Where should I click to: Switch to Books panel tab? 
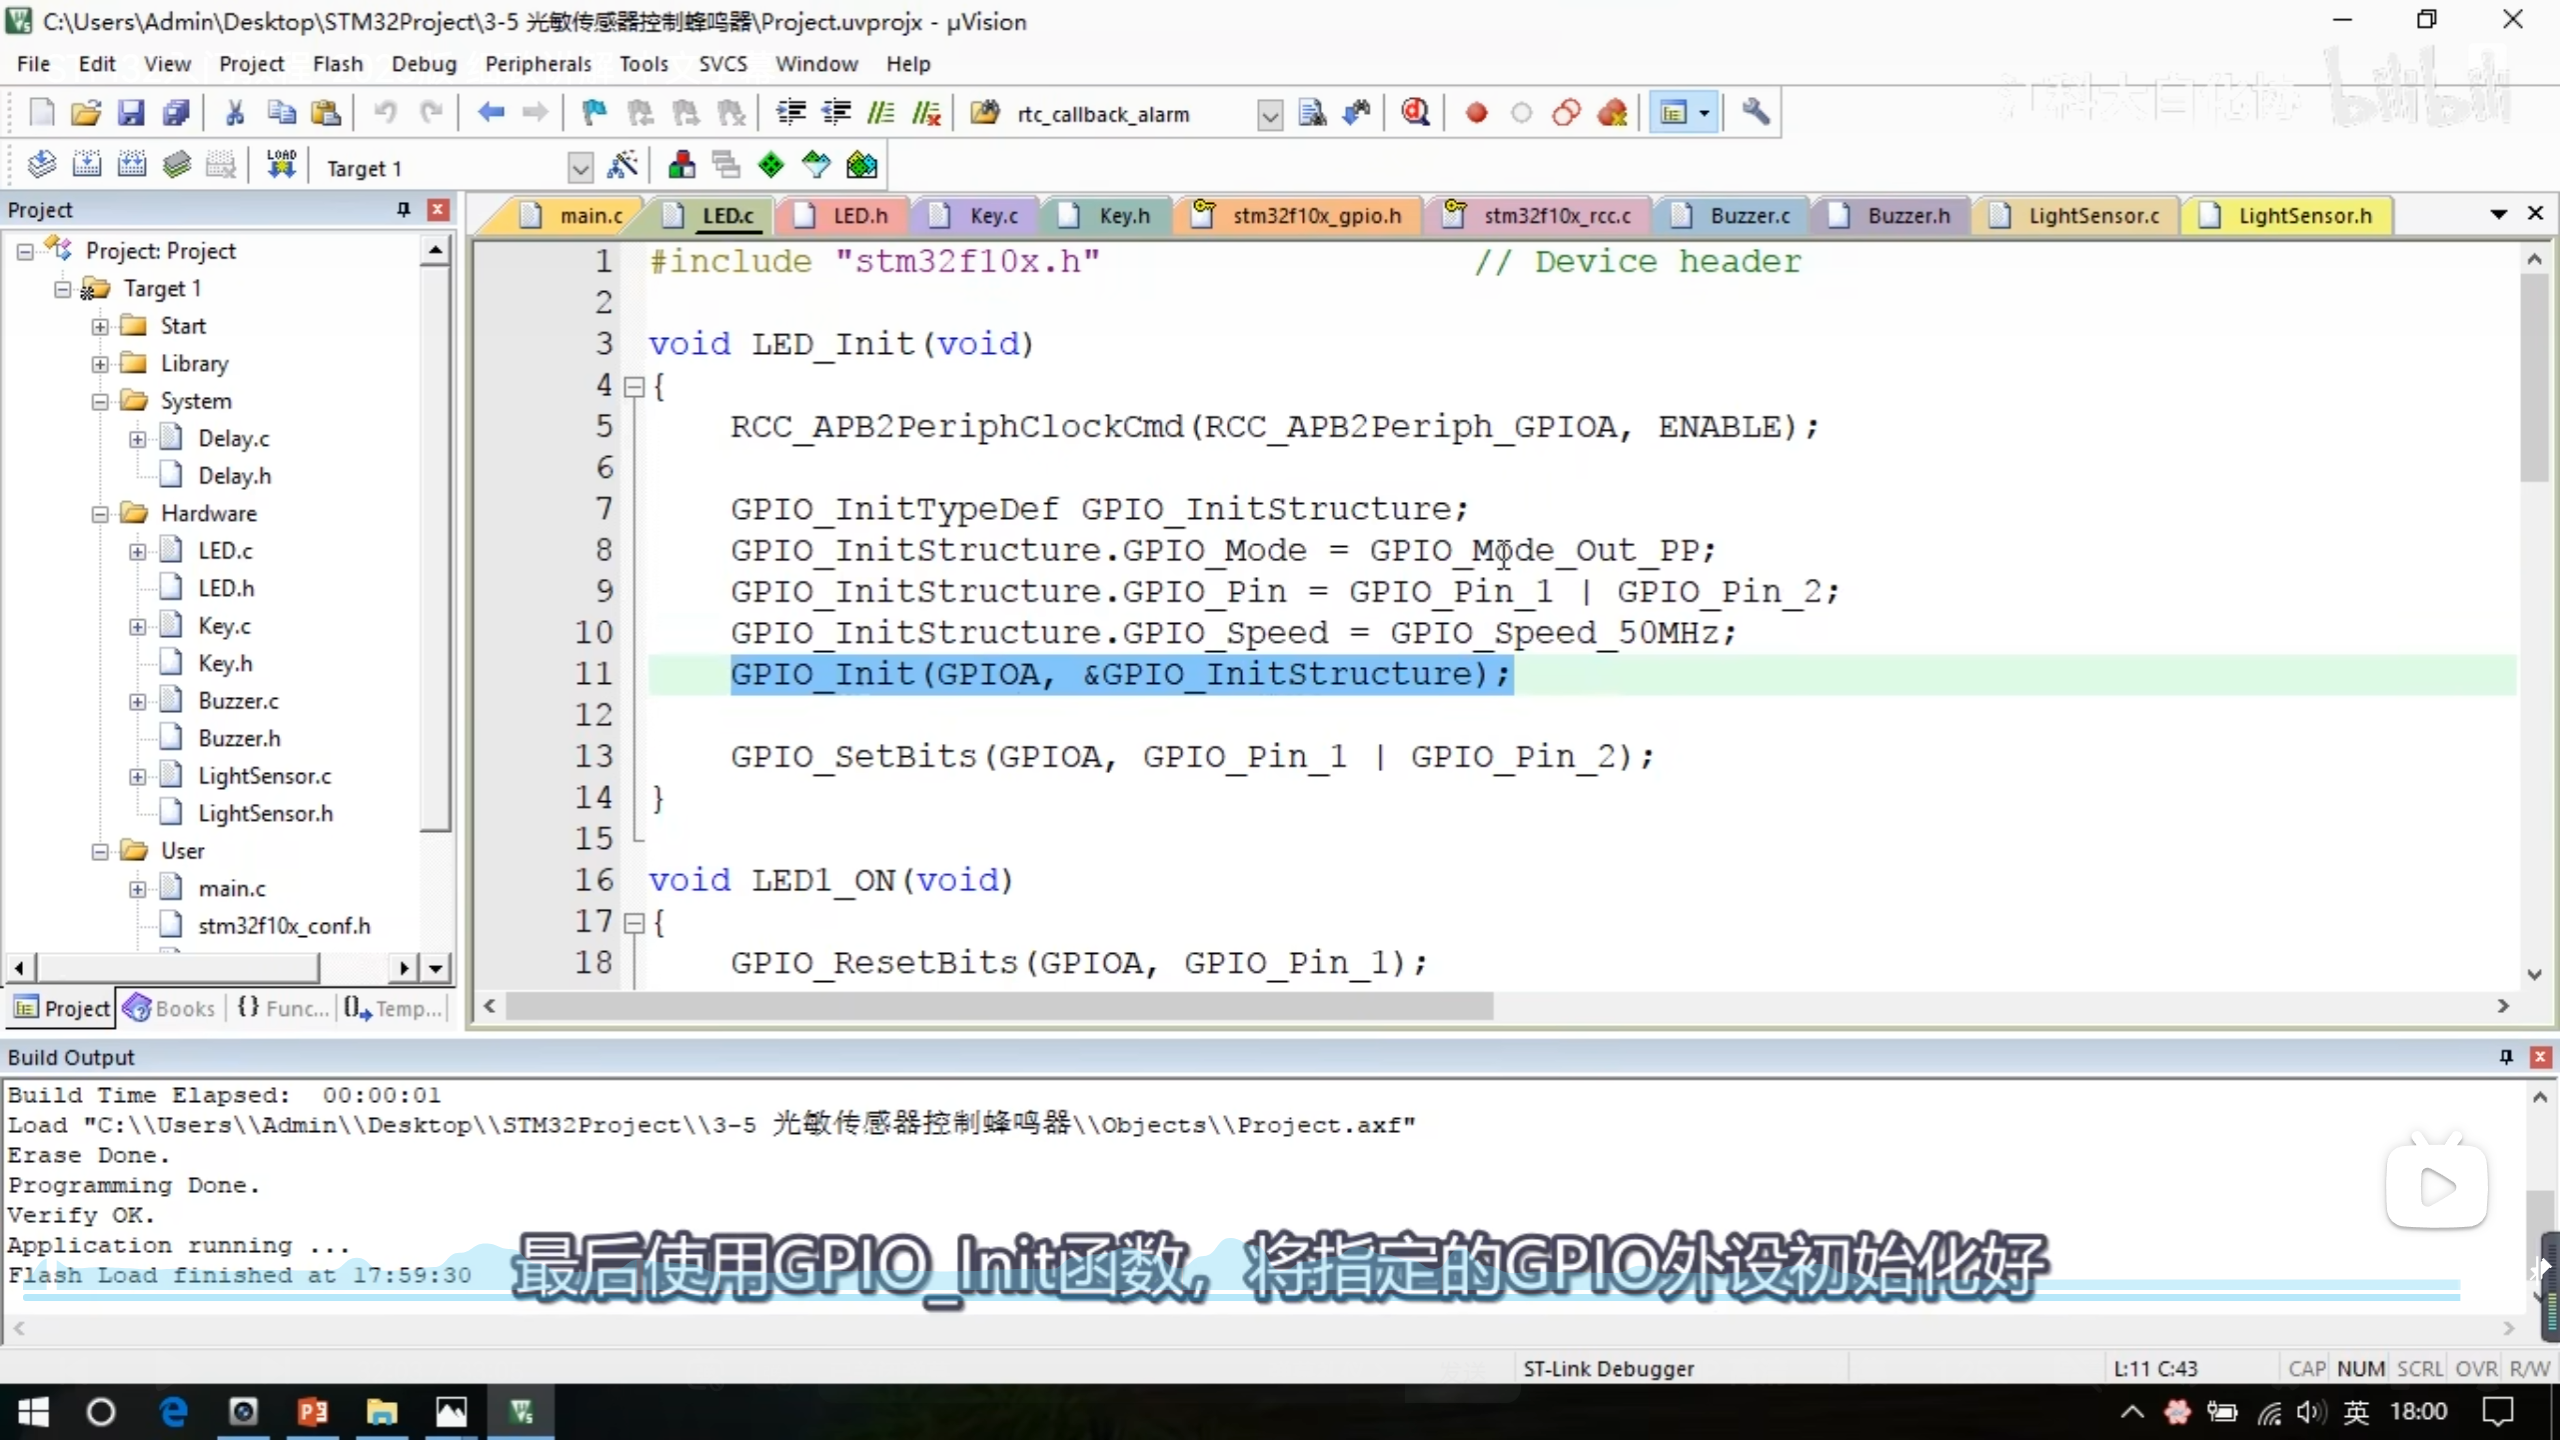171,1008
